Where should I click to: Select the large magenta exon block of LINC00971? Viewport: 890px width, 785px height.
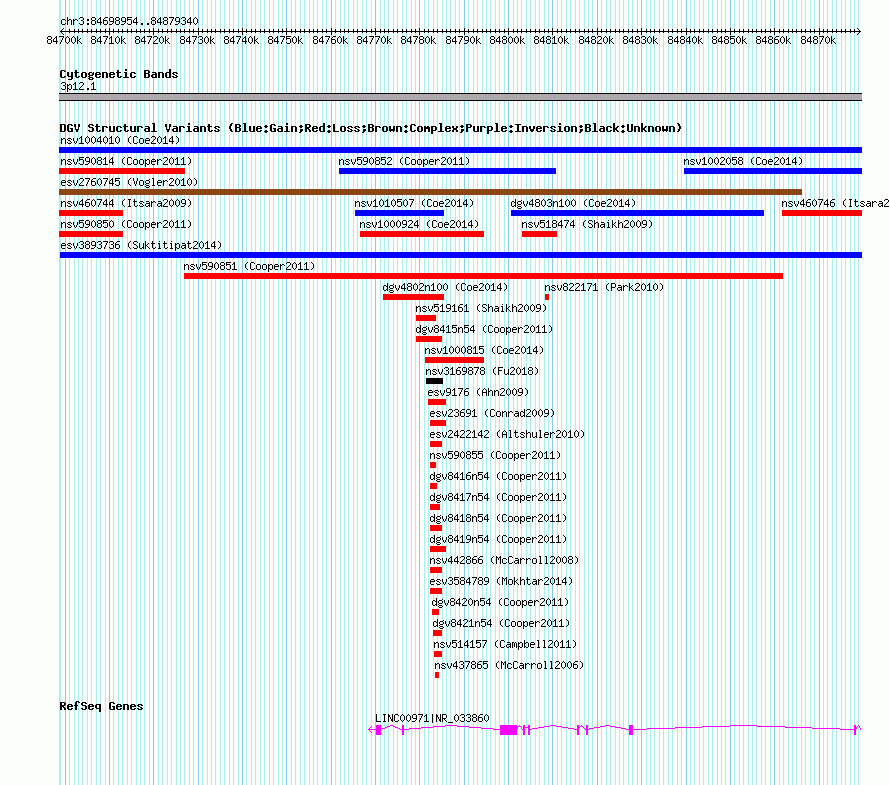pos(509,730)
